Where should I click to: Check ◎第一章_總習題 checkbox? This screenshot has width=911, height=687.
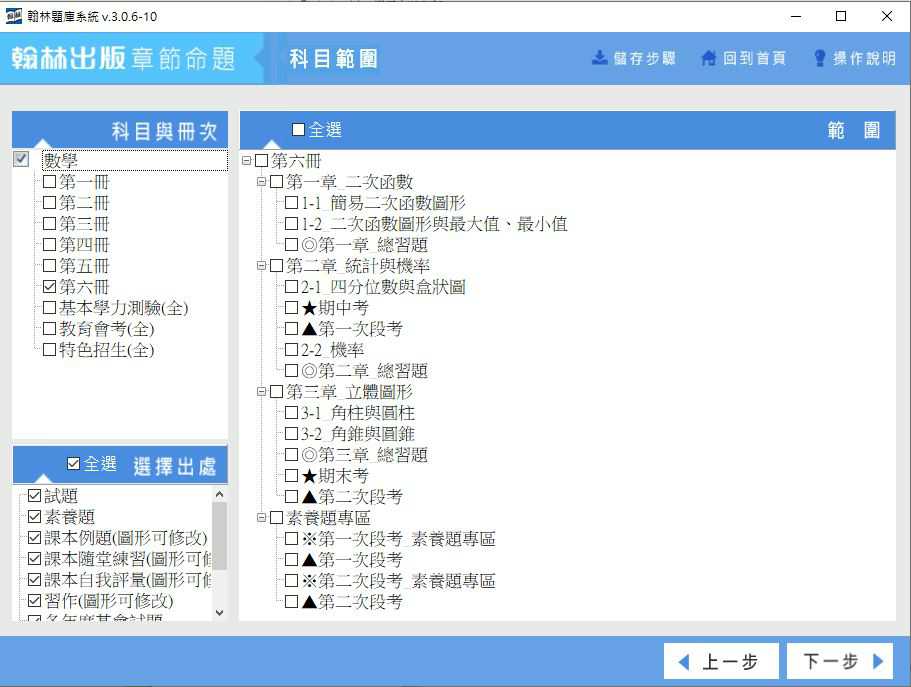click(x=292, y=245)
